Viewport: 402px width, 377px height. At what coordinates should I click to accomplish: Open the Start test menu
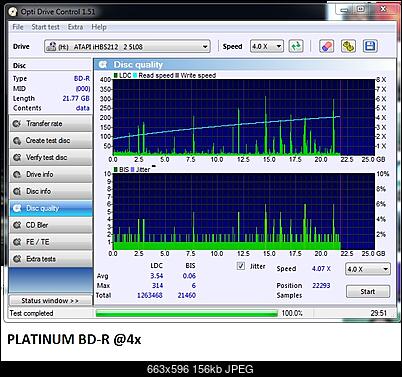(45, 27)
